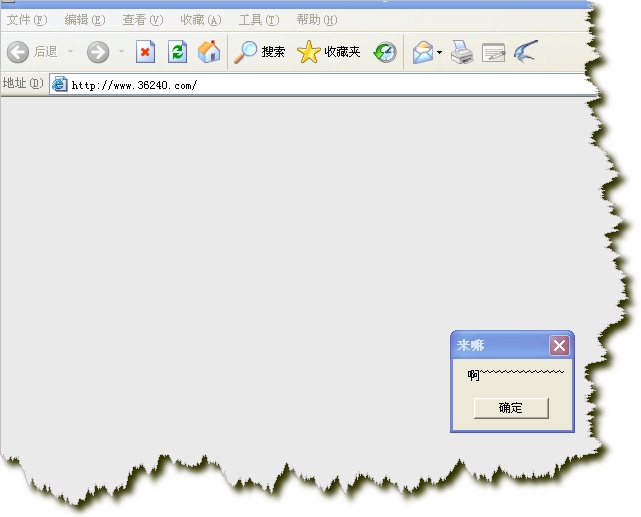Open the 编辑(E) menu
The width and height of the screenshot is (641, 517).
point(85,20)
